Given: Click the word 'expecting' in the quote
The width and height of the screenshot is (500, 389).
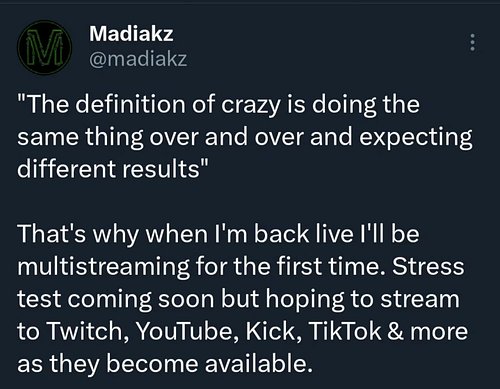Looking at the screenshot, I should tap(416, 138).
